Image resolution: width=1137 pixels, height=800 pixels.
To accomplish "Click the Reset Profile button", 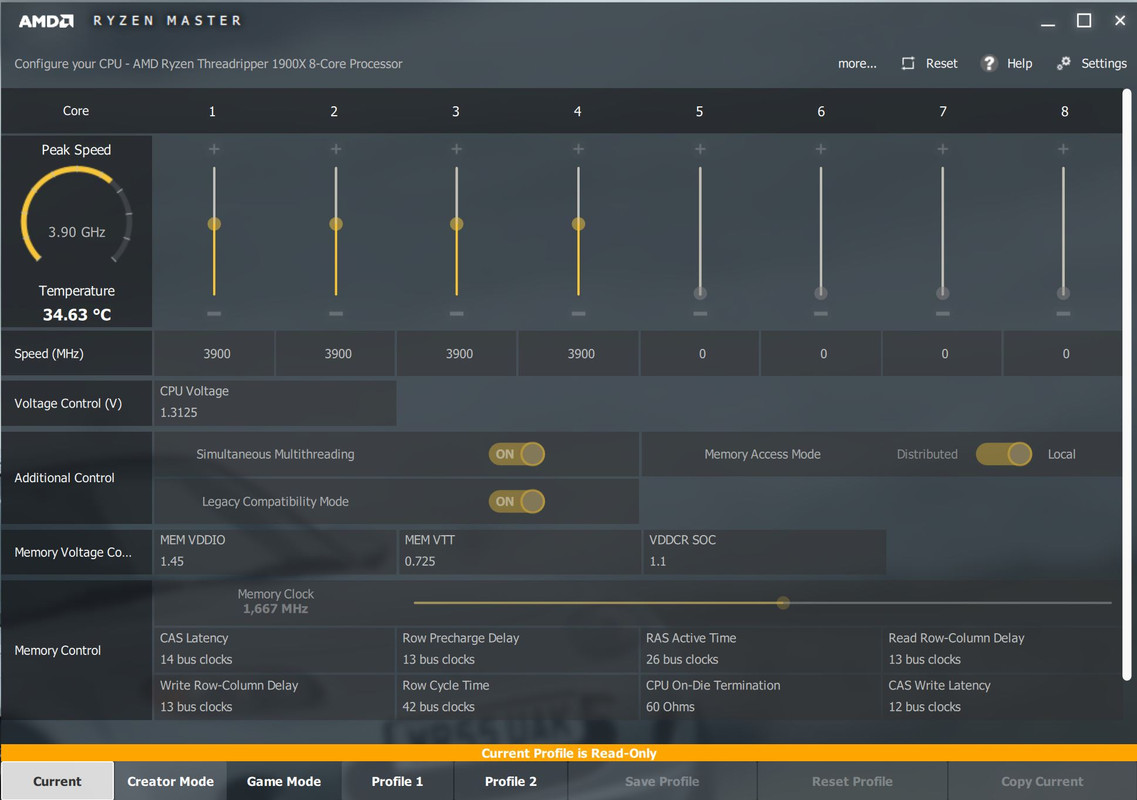I will point(852,781).
